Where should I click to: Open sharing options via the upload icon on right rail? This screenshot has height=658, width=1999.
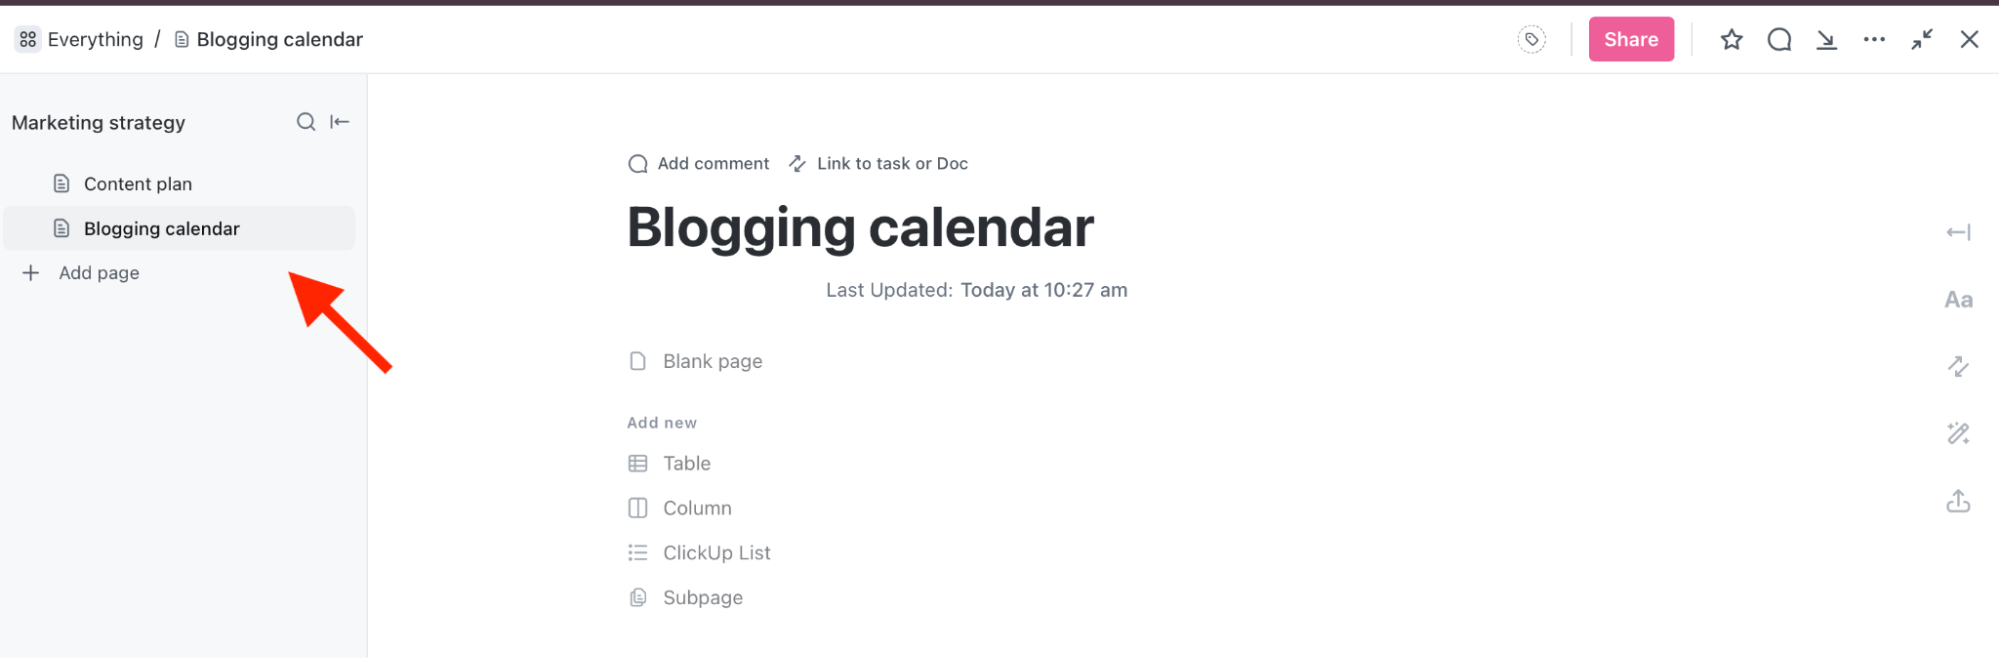[1958, 501]
